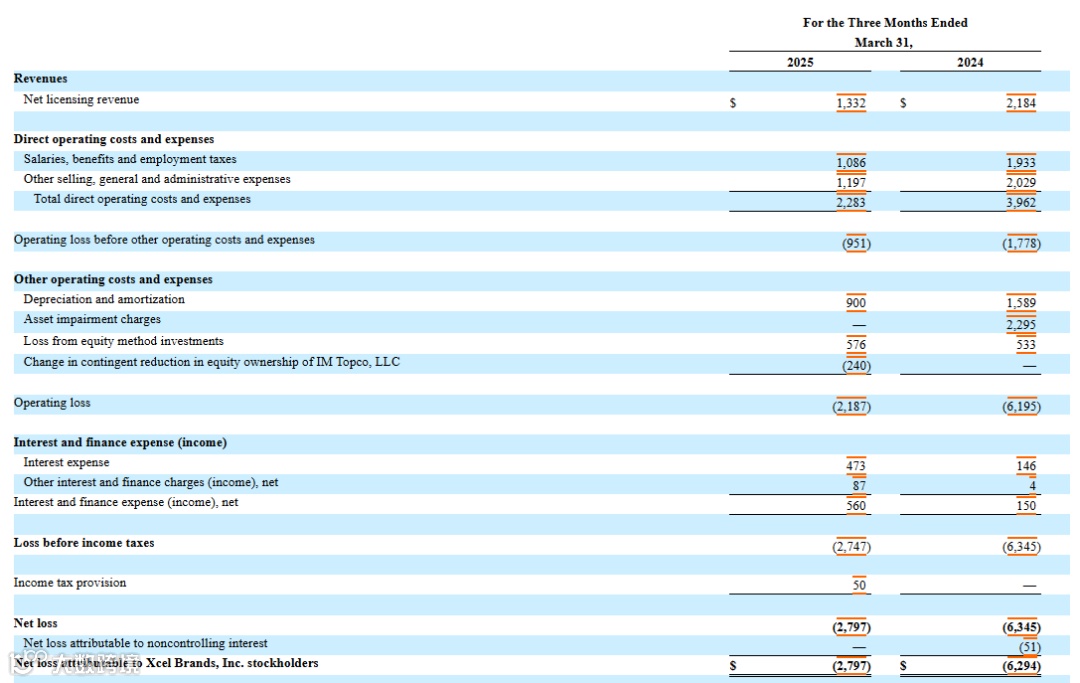Select 'Depreciation and amortization' row label
This screenshot has width=1080, height=683.
click(x=104, y=300)
